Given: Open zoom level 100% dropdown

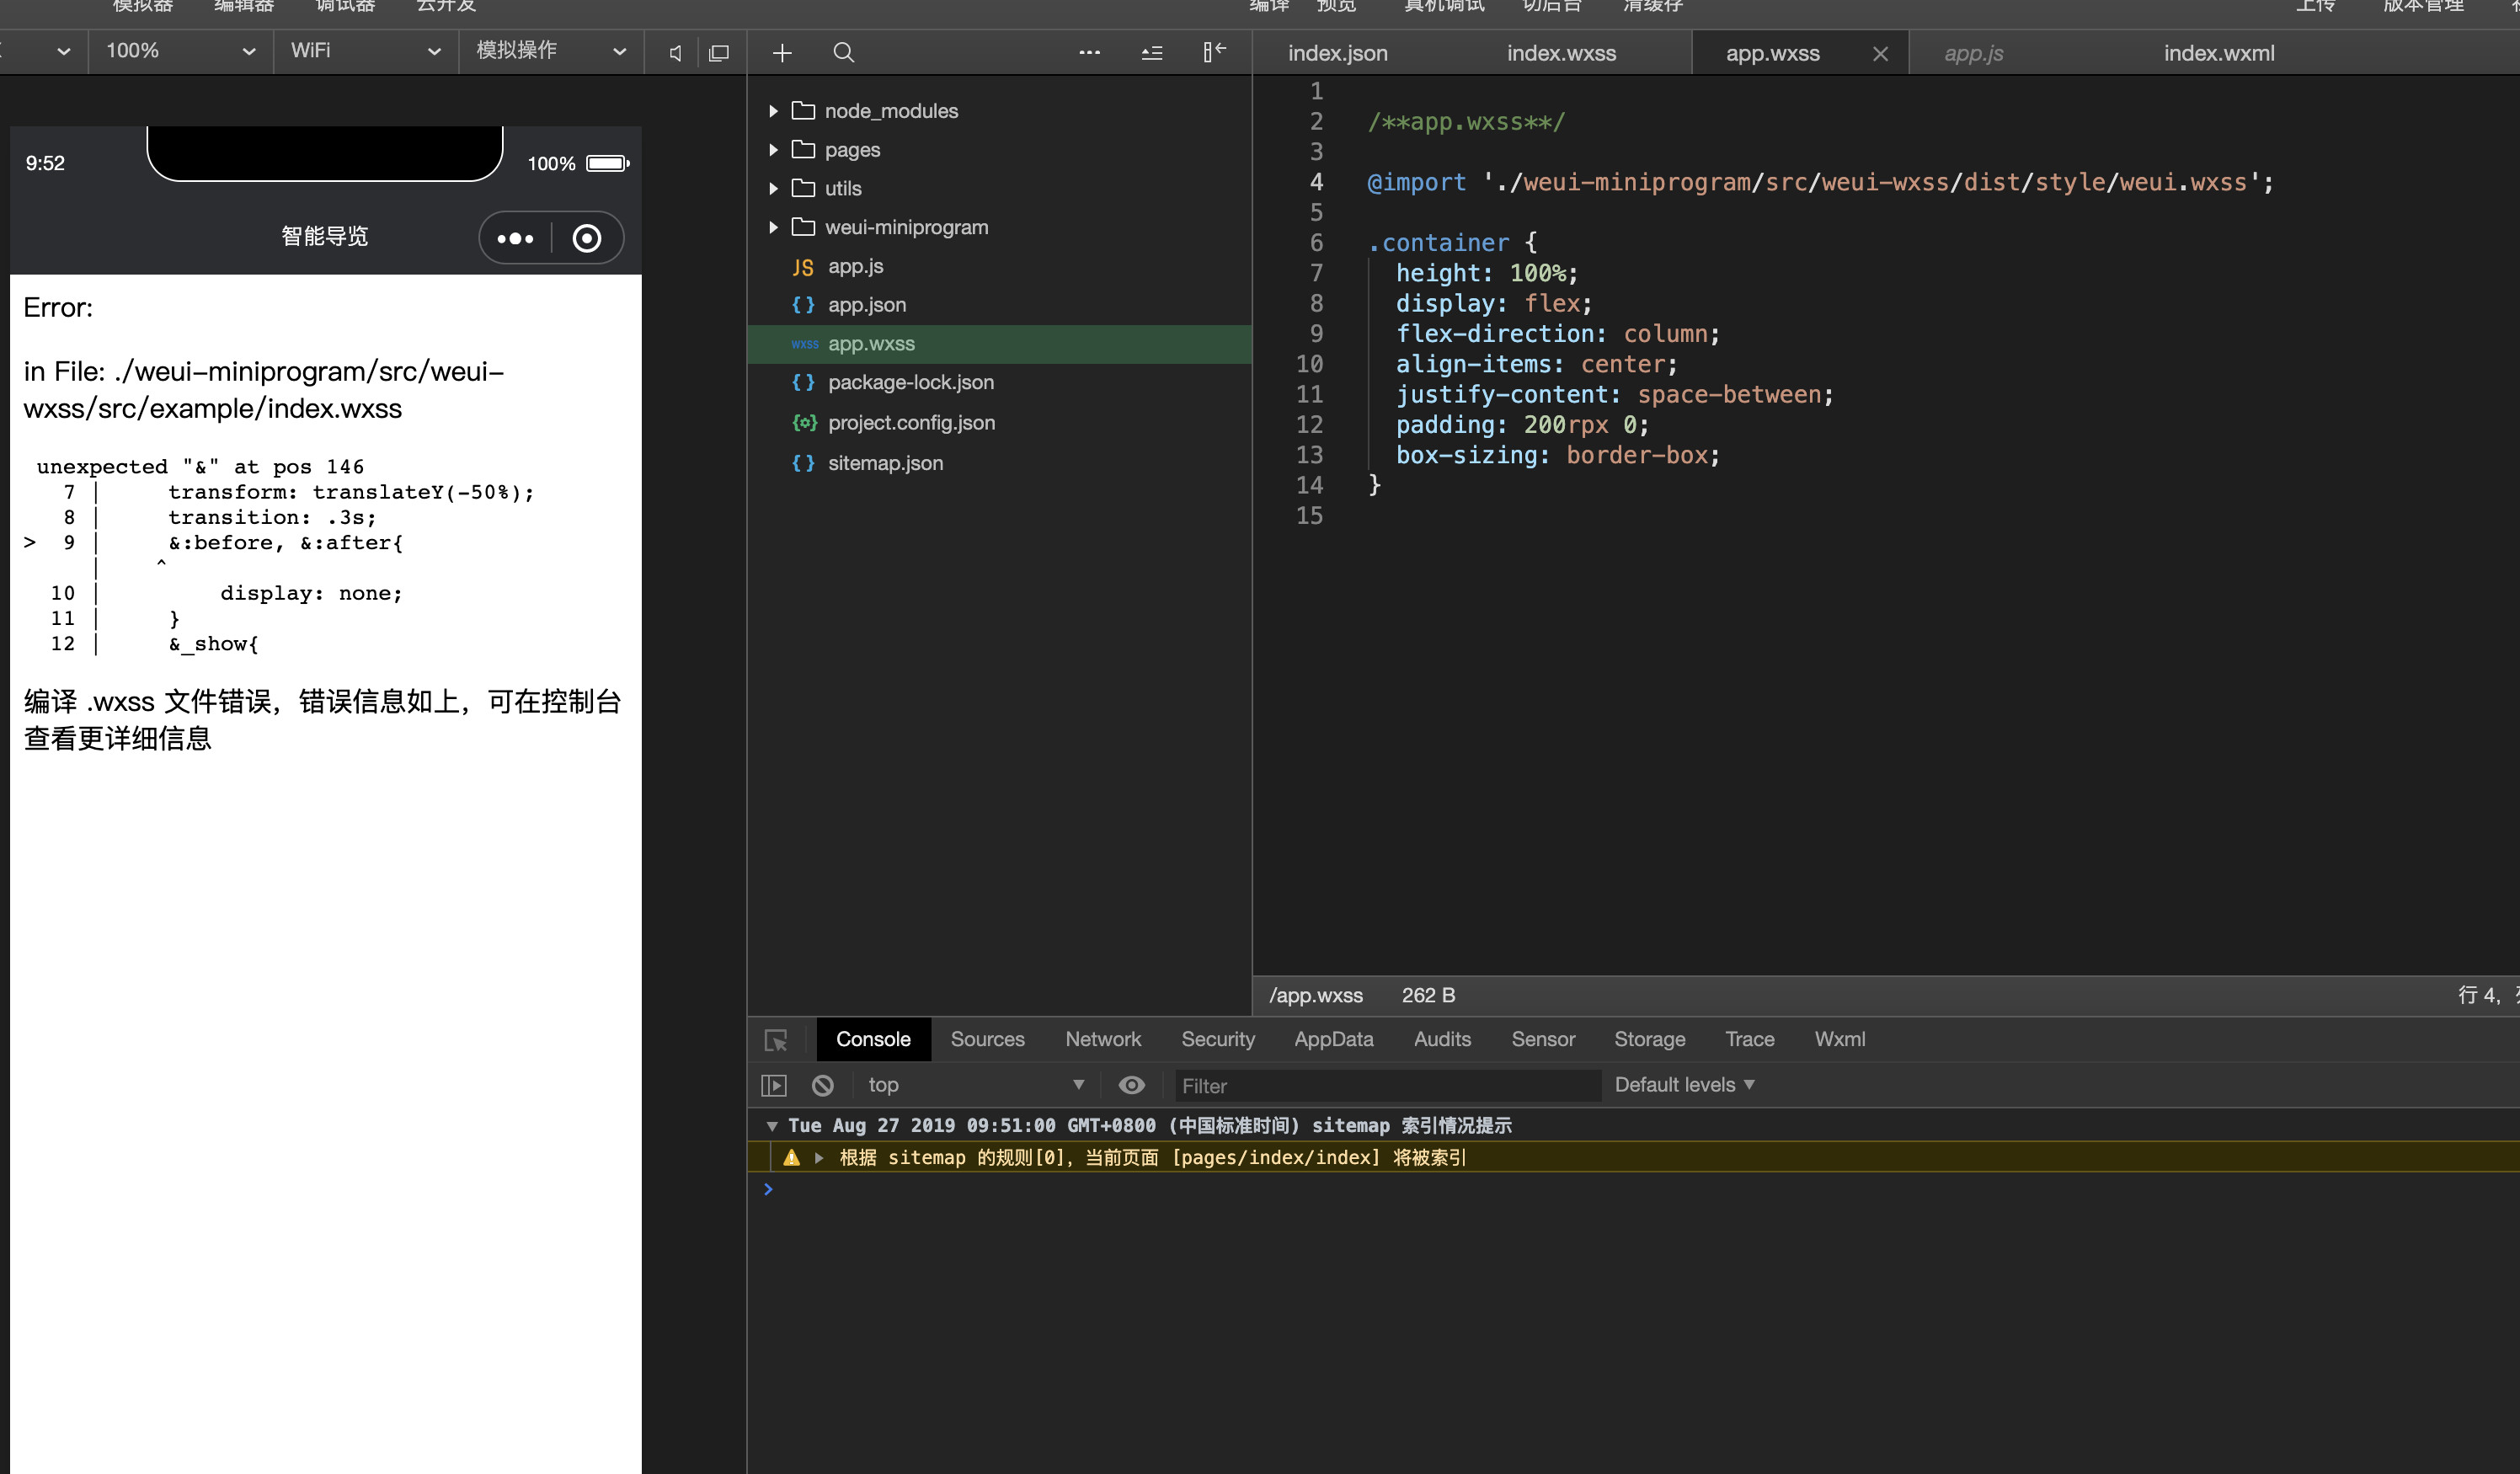Looking at the screenshot, I should click(181, 51).
